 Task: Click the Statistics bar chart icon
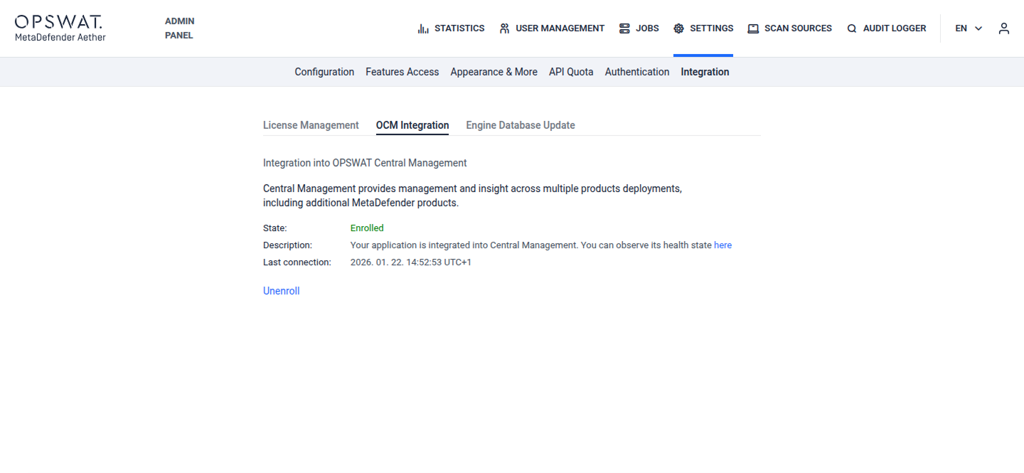pos(423,29)
